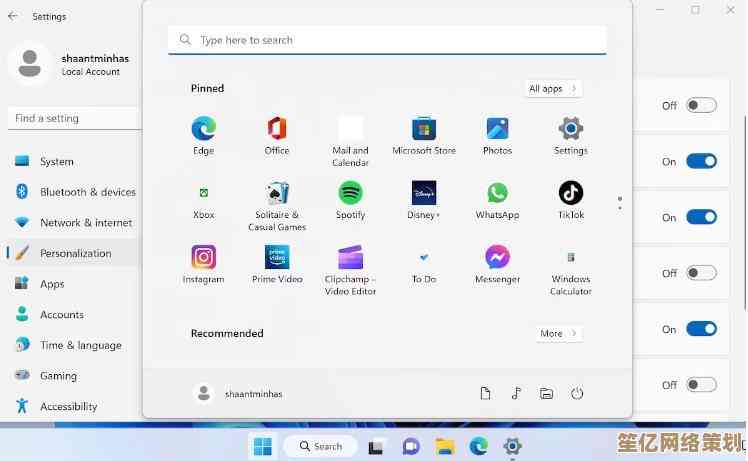748x461 pixels.
Task: Select Bluetooth & devices in the Settings sidebar
Action: point(87,192)
